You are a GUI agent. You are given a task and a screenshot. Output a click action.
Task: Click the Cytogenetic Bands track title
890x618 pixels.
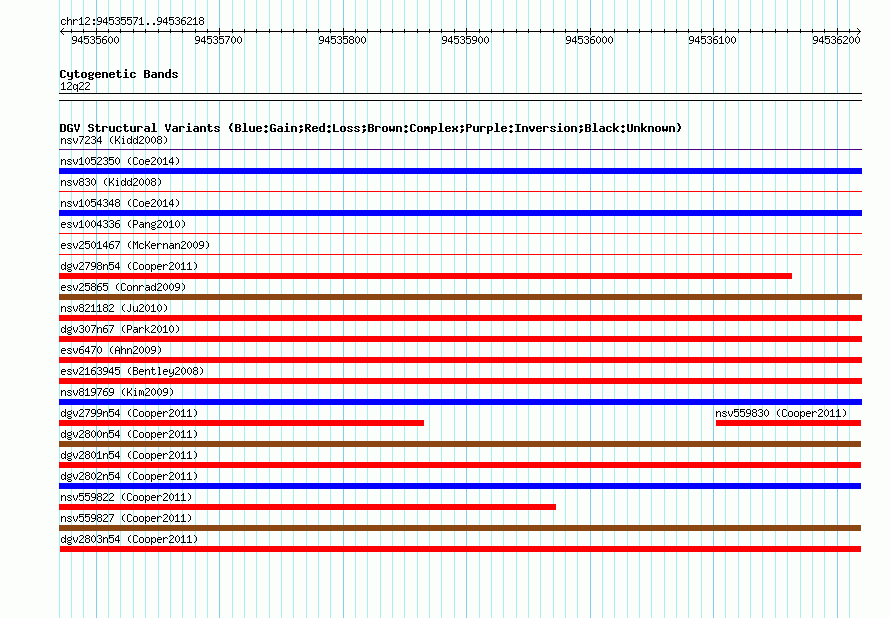coord(119,74)
